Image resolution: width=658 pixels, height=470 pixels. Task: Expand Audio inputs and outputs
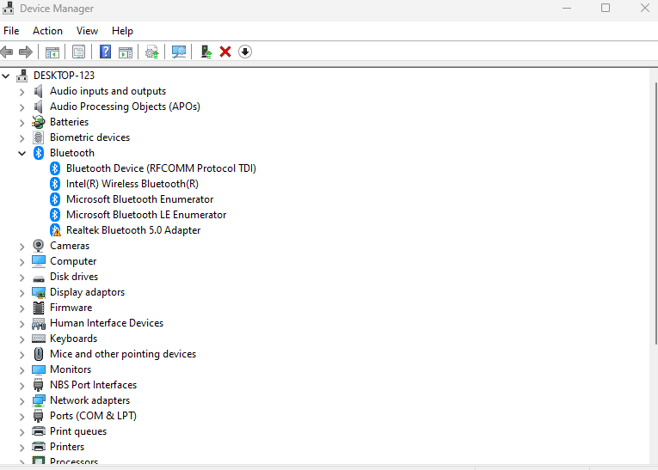point(22,92)
